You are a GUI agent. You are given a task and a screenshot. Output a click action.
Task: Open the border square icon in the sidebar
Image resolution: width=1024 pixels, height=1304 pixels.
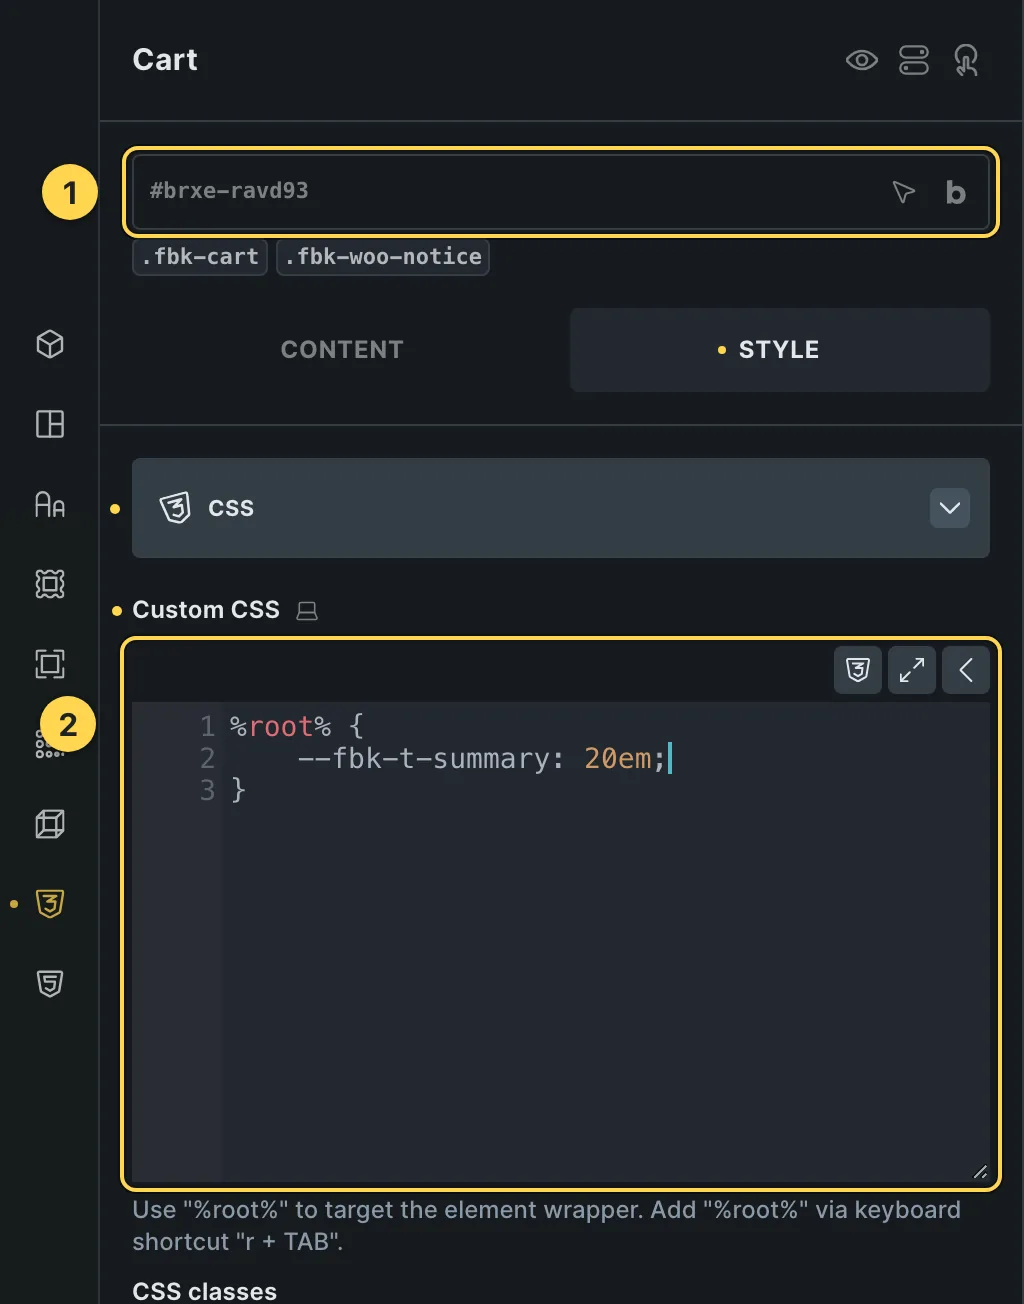pos(50,664)
